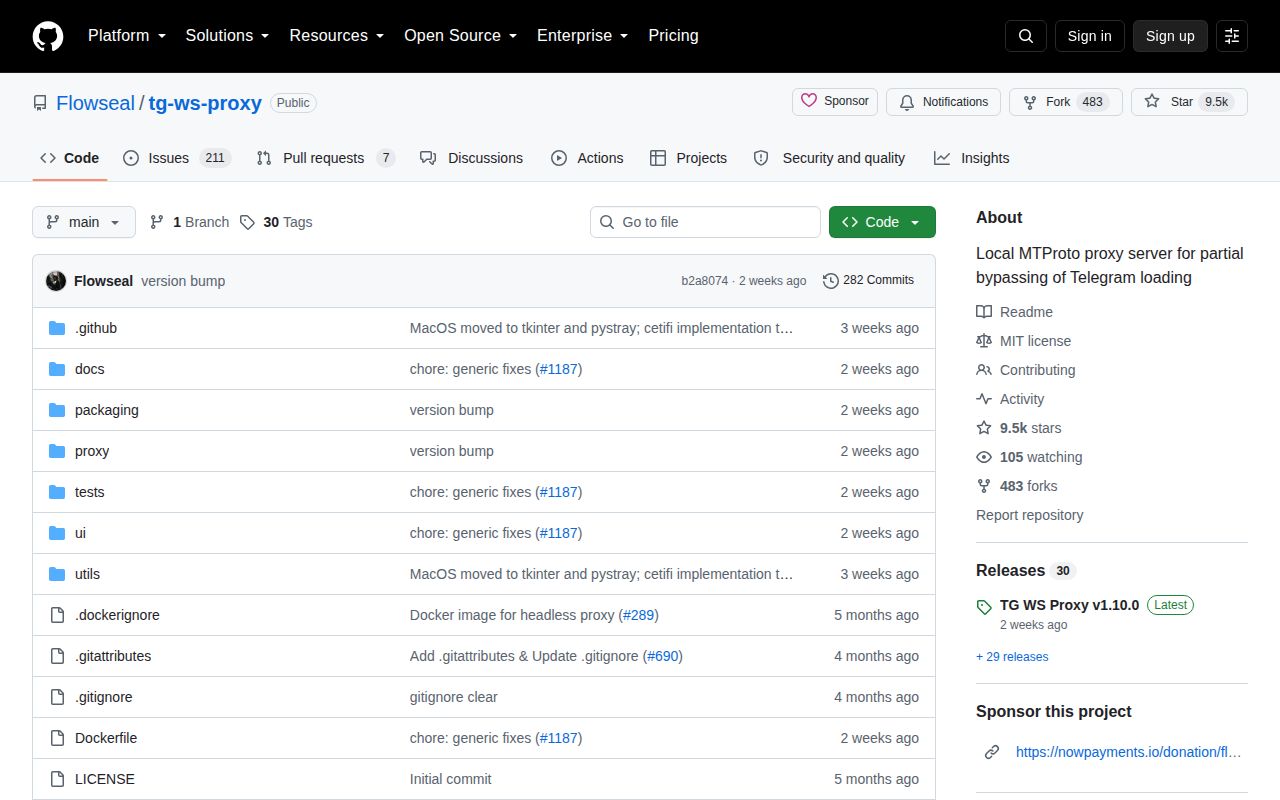
Task: Expand the green Code dropdown
Action: (882, 222)
